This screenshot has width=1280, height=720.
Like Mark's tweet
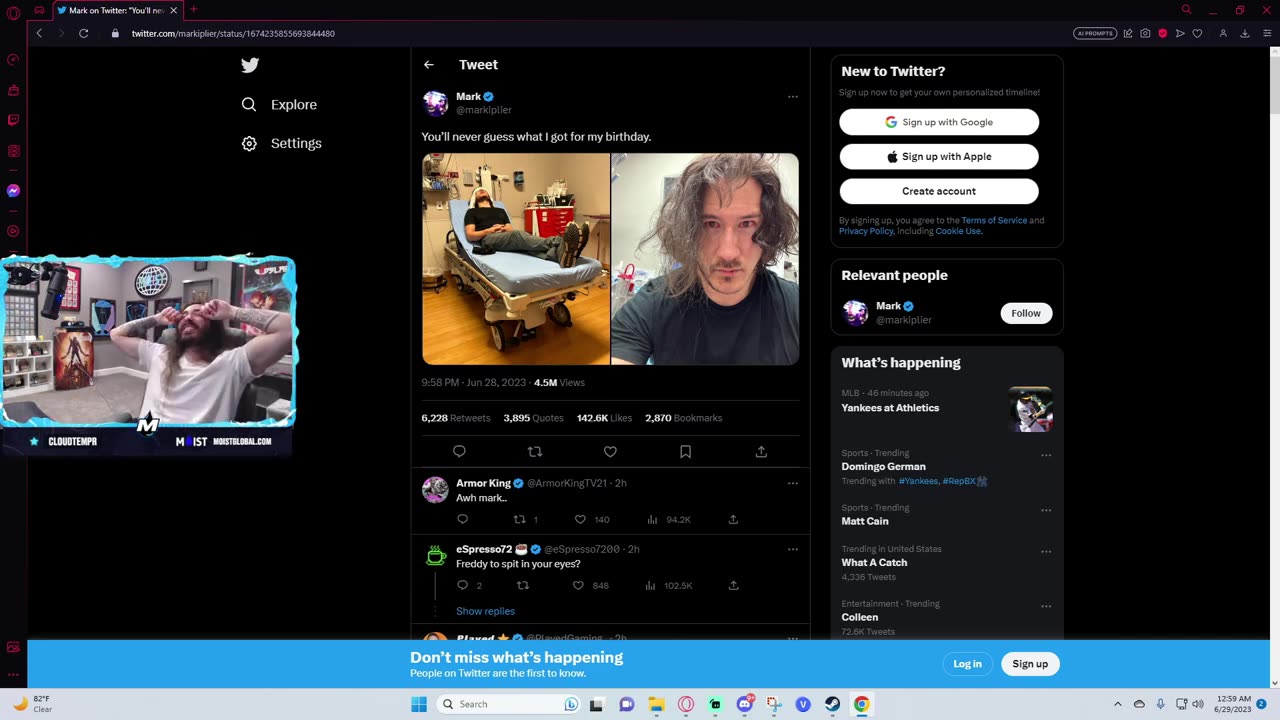tap(610, 452)
